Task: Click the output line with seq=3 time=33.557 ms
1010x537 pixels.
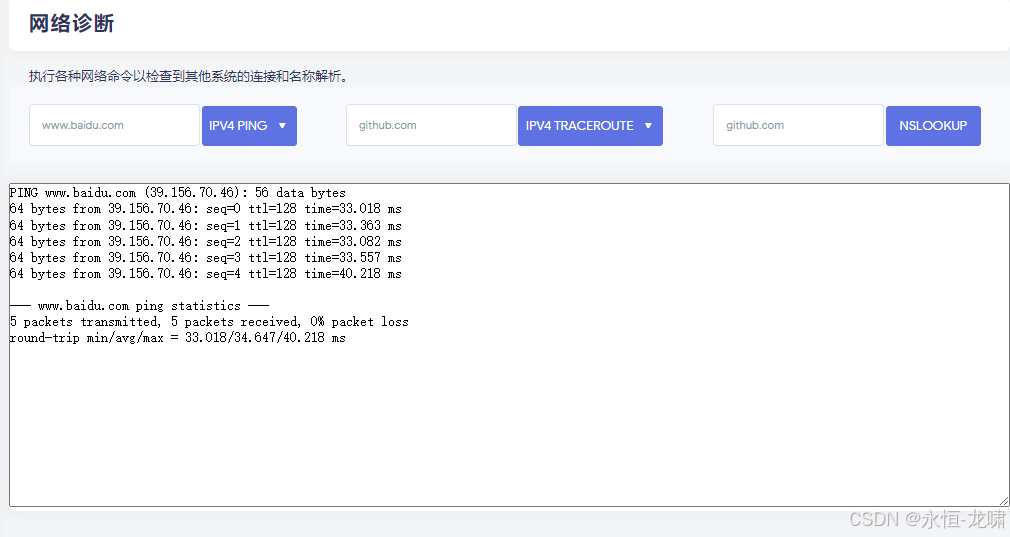Action: pyautogui.click(x=205, y=258)
